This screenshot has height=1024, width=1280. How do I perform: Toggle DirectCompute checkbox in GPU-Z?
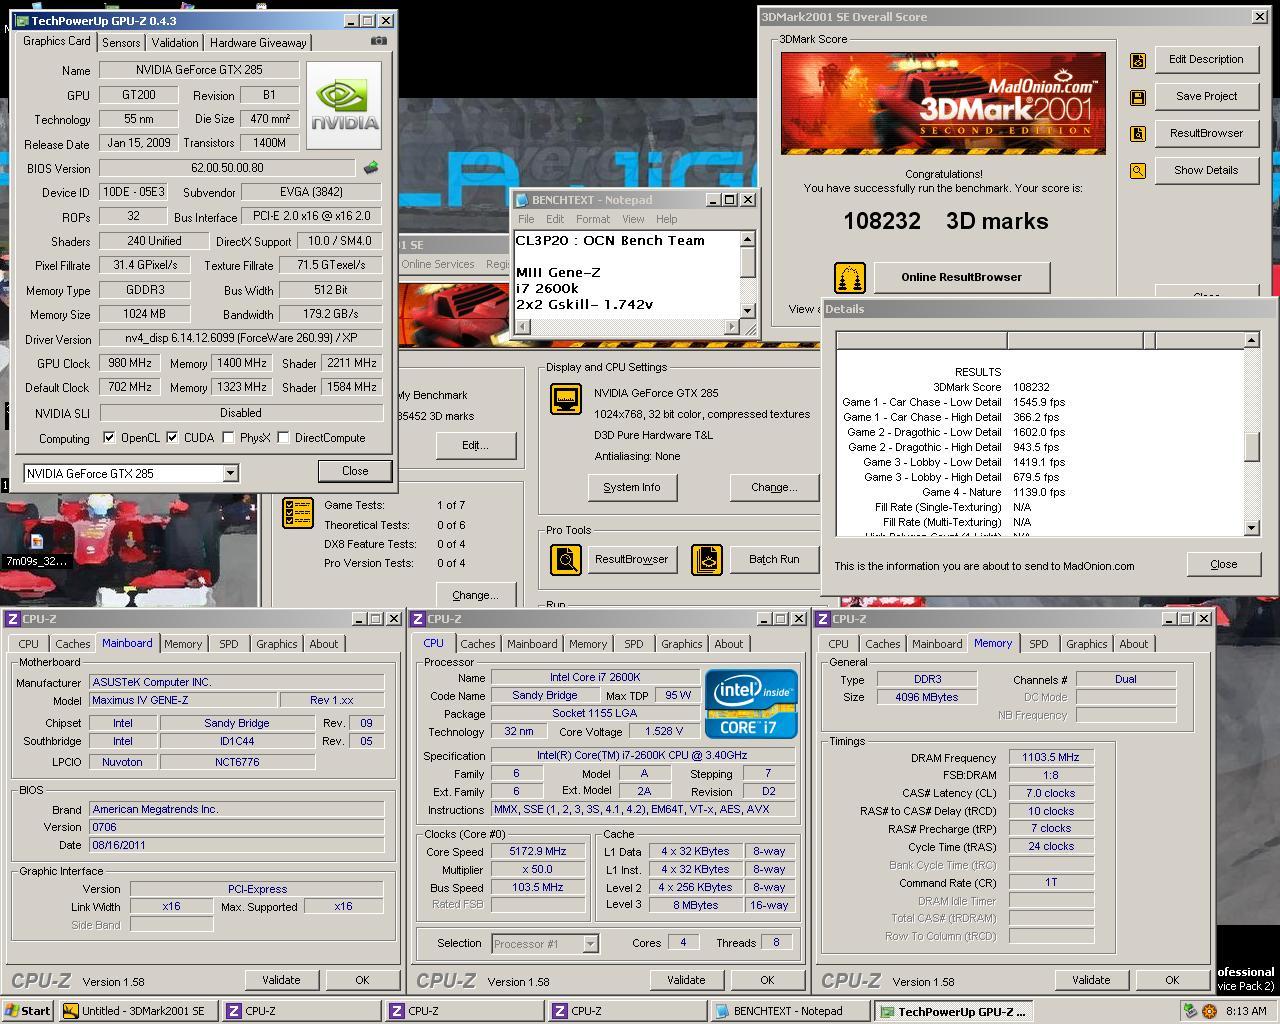point(283,438)
